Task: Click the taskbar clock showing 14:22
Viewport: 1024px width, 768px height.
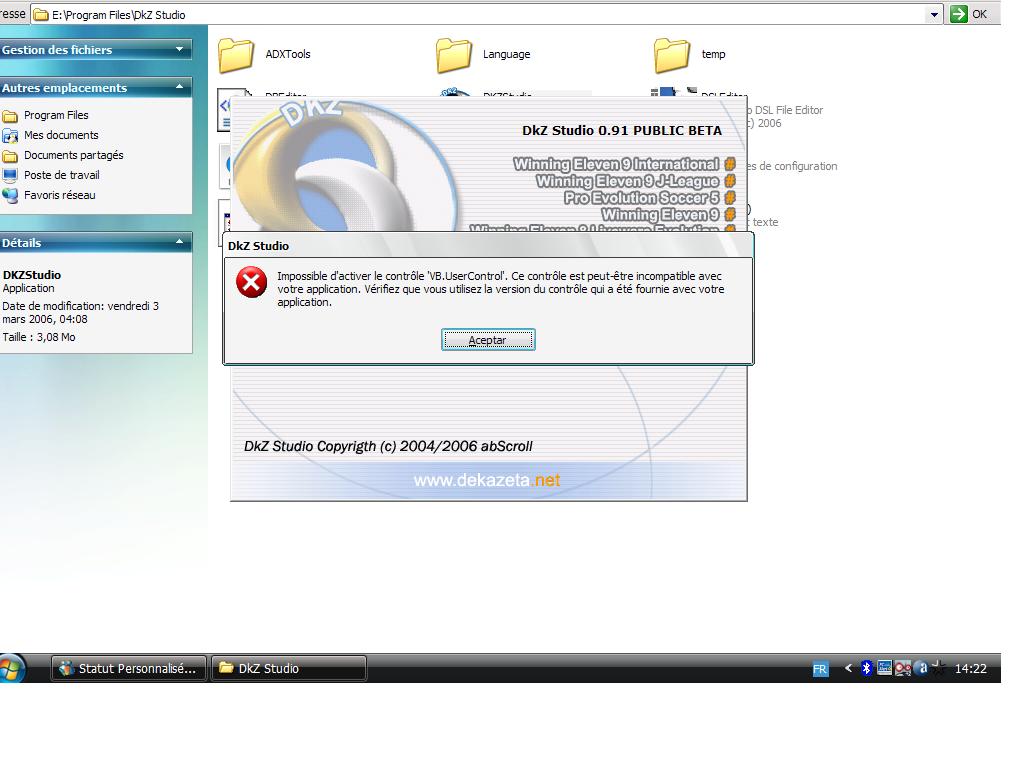Action: pos(970,668)
